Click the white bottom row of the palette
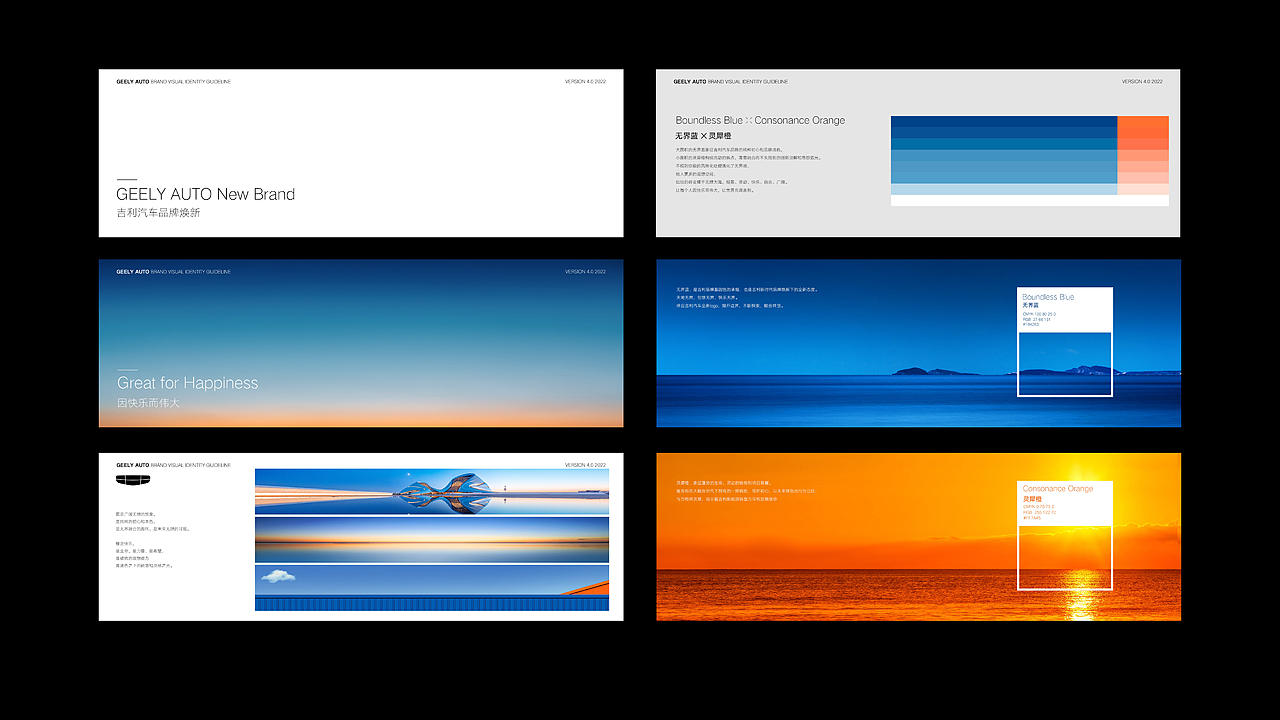Screen dimensions: 1280x720 coord(1030,200)
